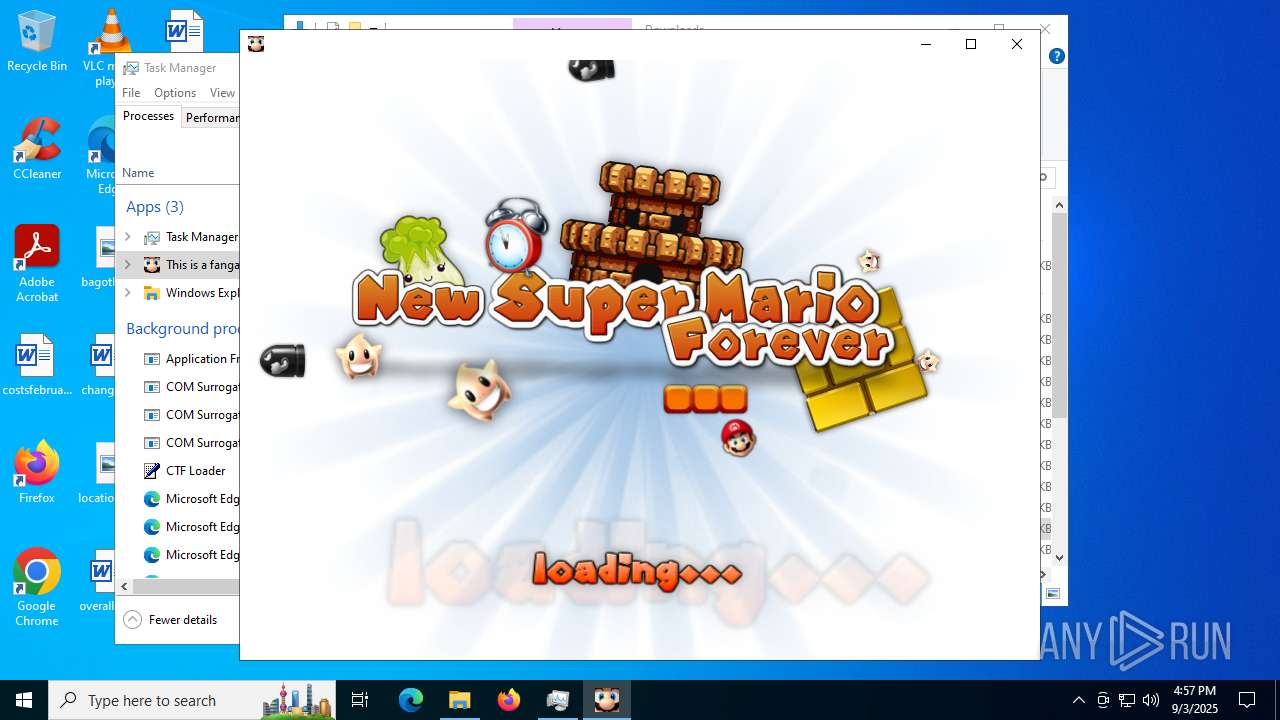Open the Recycle Bin desktop icon
The height and width of the screenshot is (720, 1280).
pyautogui.click(x=36, y=42)
